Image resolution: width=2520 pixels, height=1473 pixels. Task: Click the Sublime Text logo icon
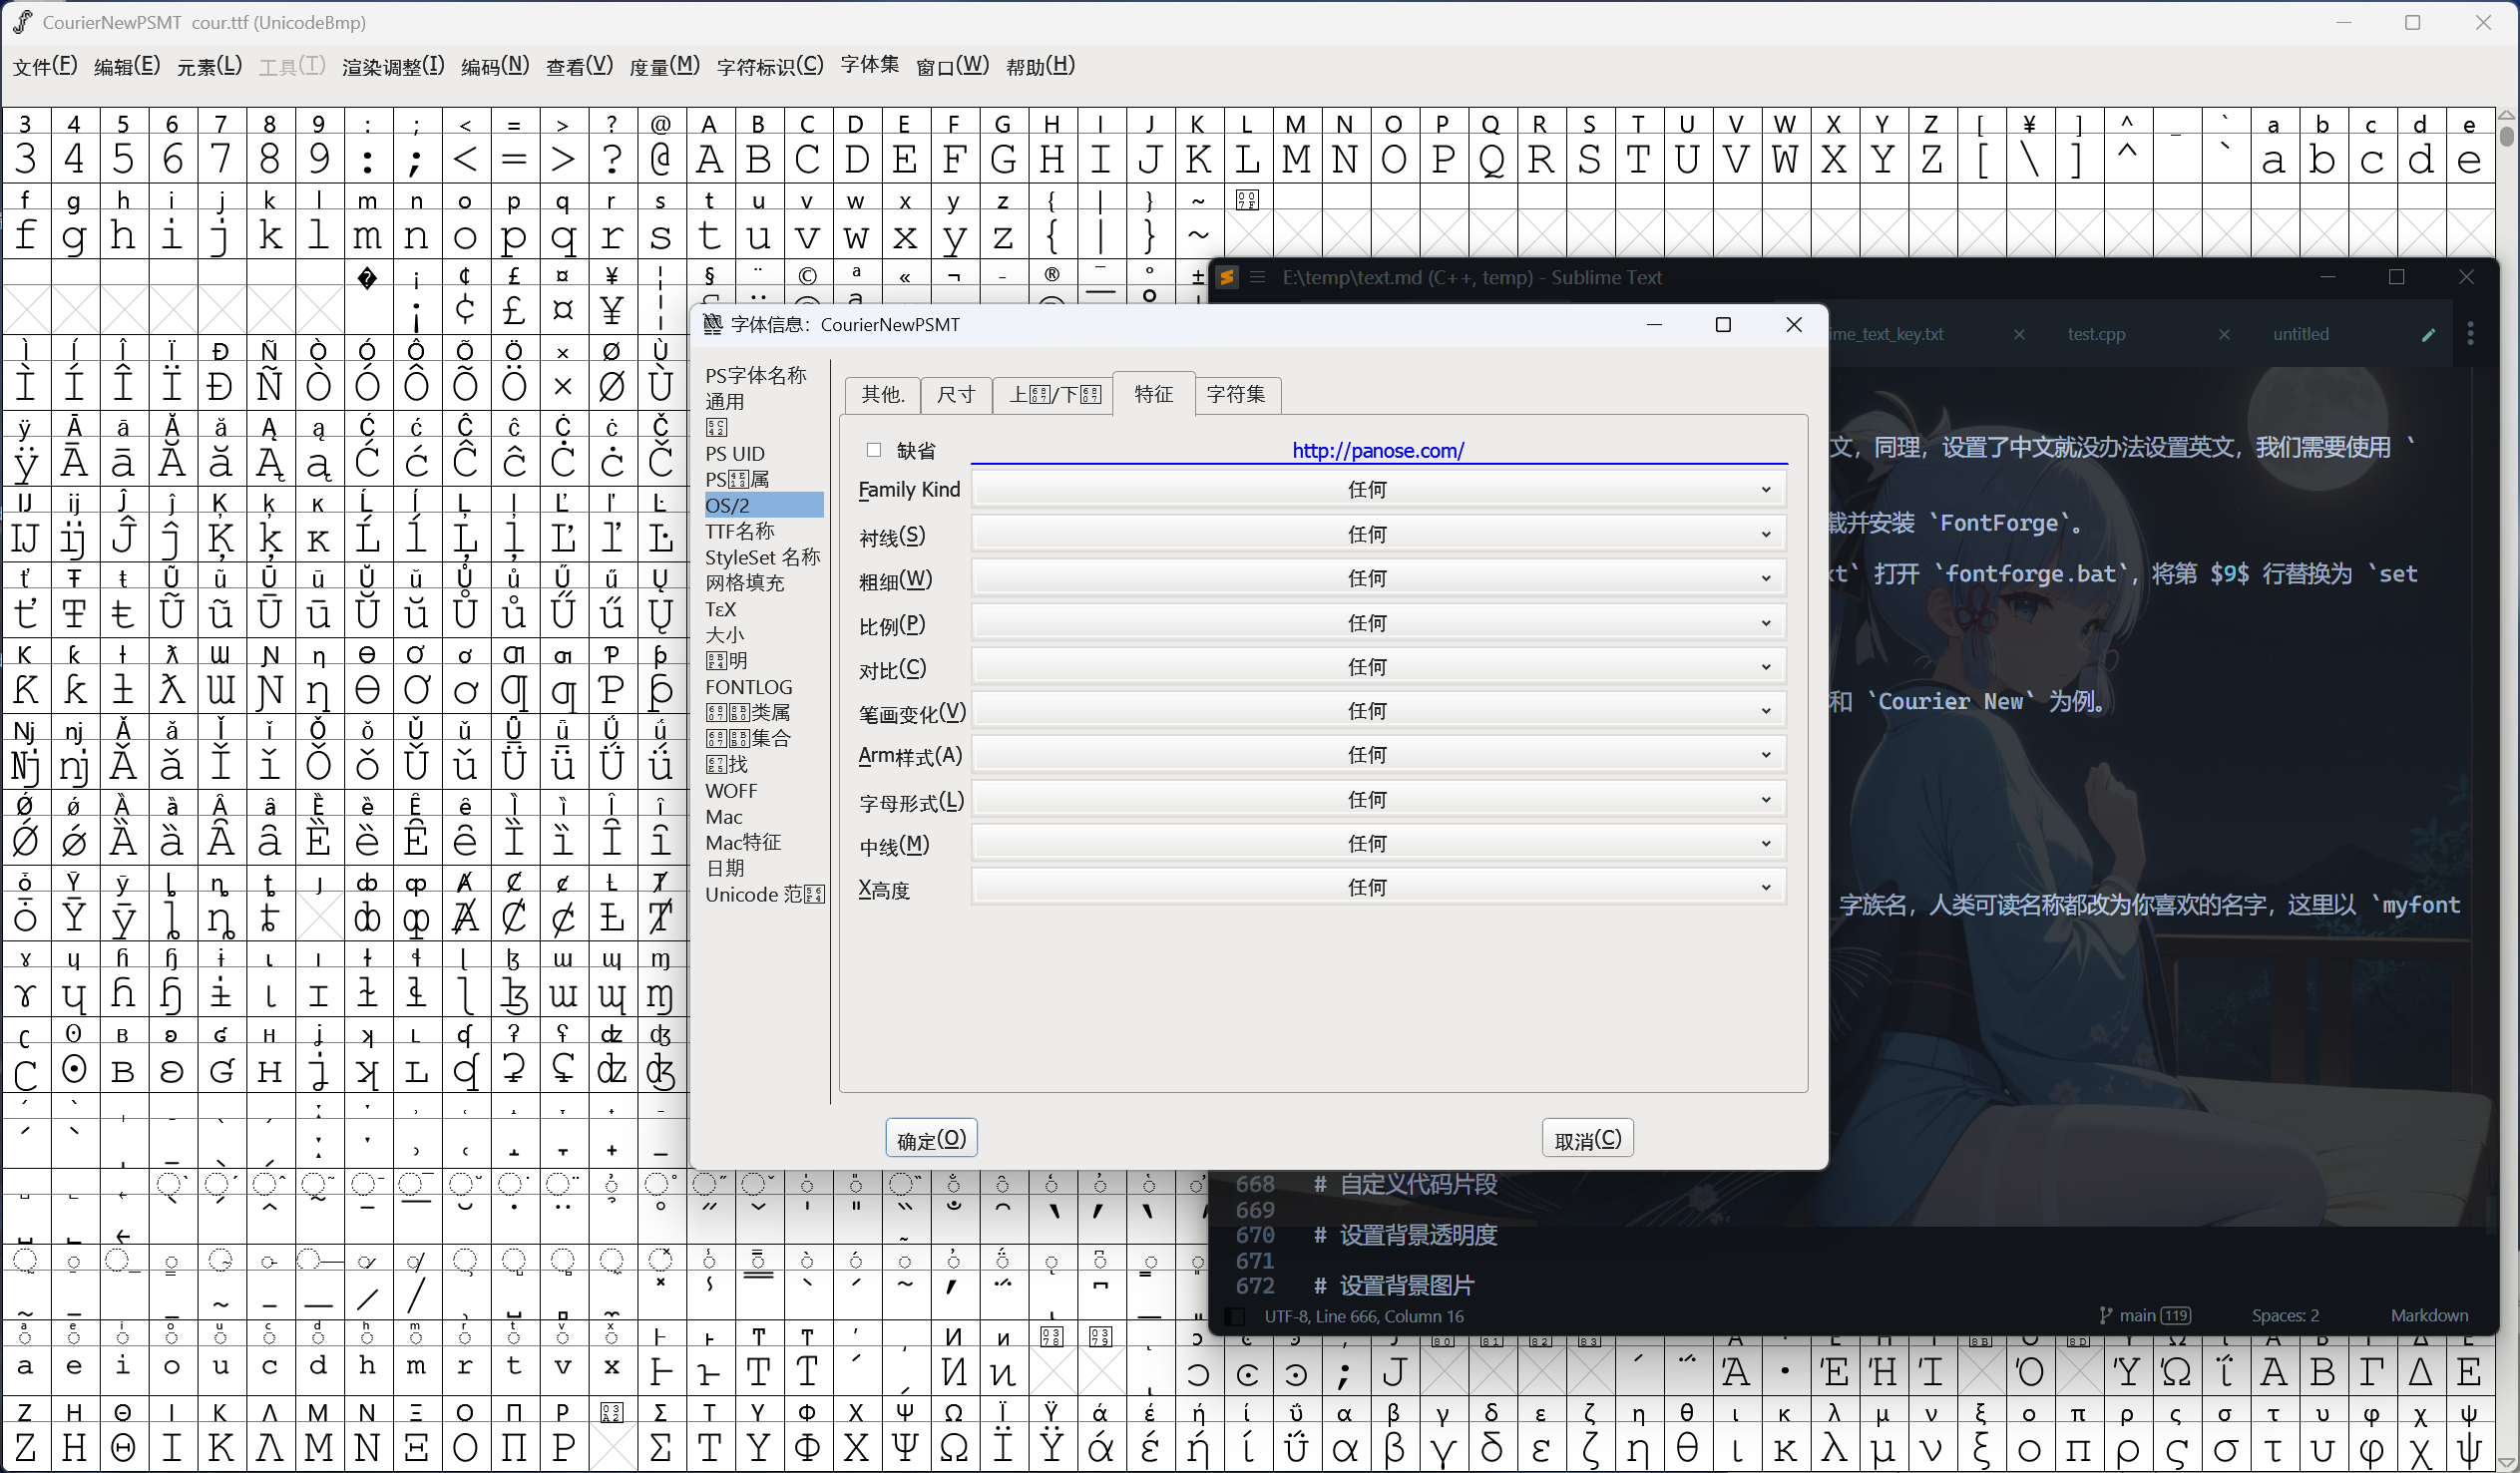coord(1227,277)
